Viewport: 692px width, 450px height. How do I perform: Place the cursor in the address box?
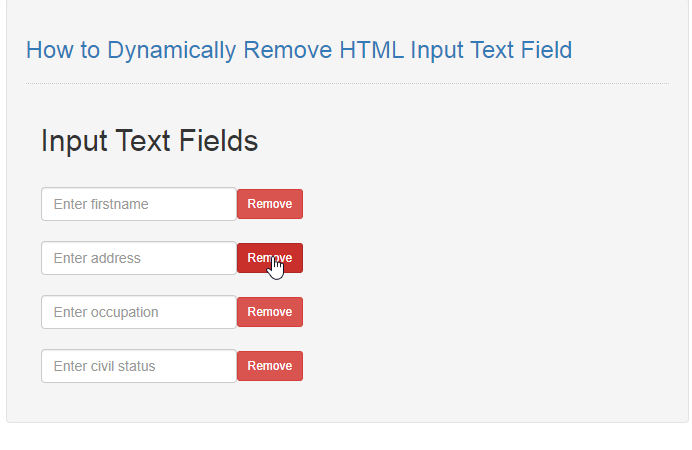(x=139, y=258)
